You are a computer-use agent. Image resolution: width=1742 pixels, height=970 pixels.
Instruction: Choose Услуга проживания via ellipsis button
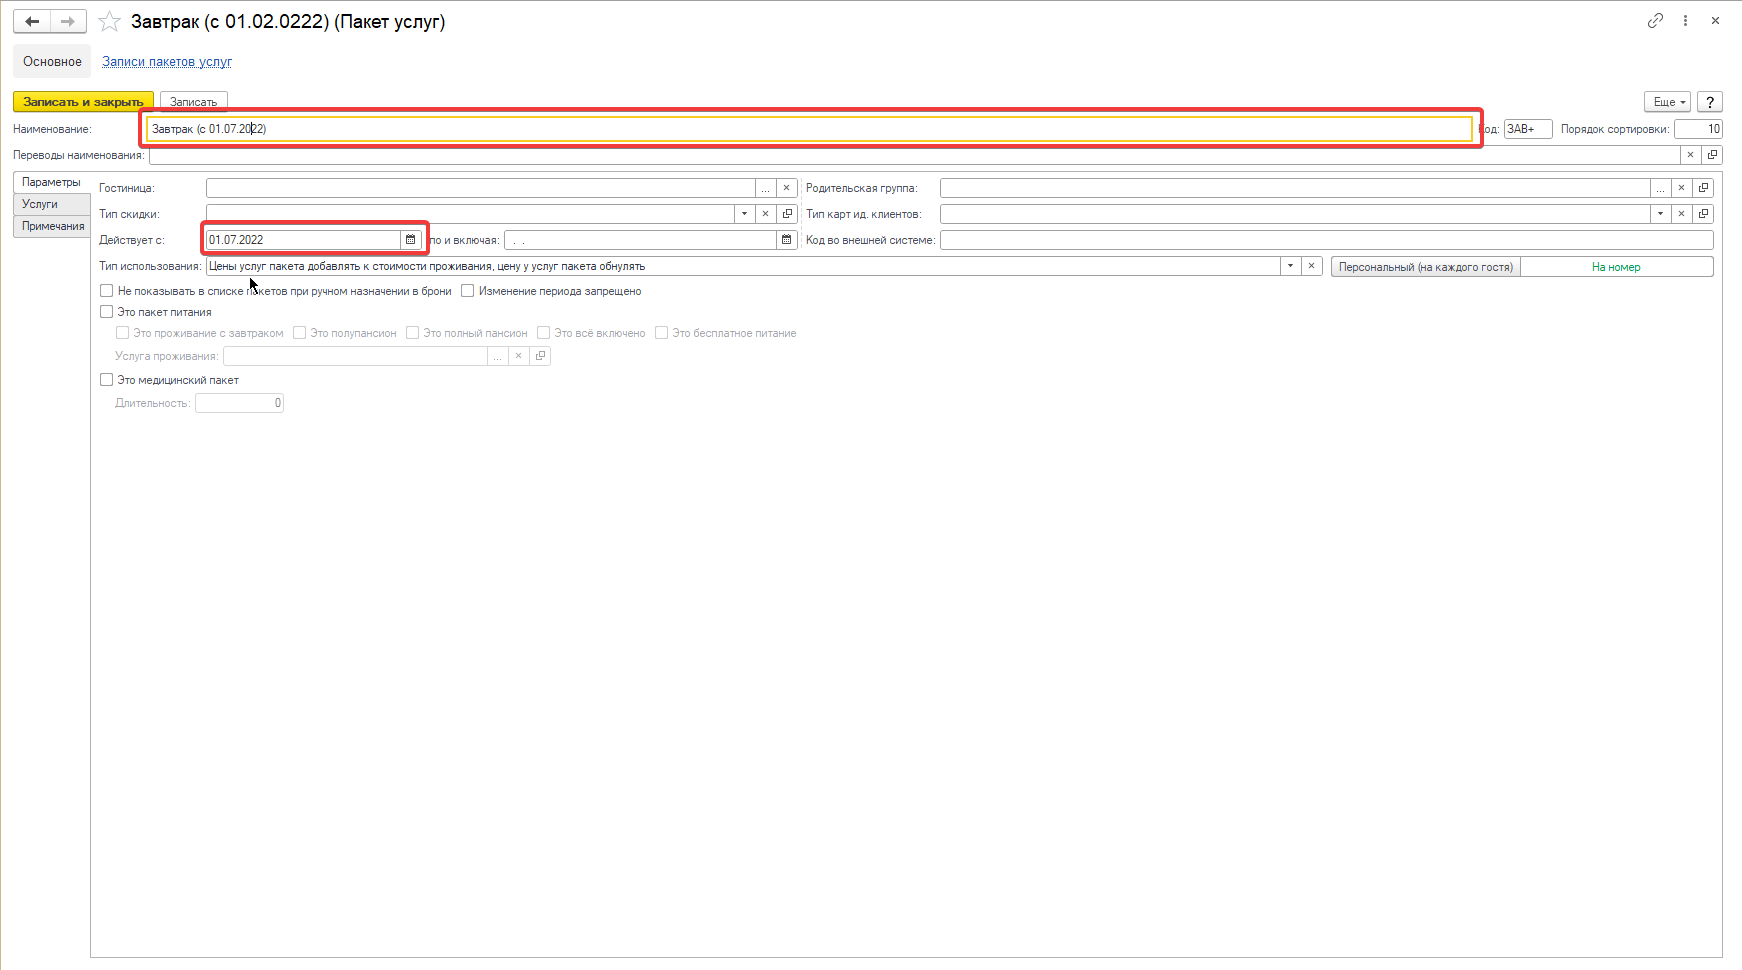pyautogui.click(x=497, y=356)
